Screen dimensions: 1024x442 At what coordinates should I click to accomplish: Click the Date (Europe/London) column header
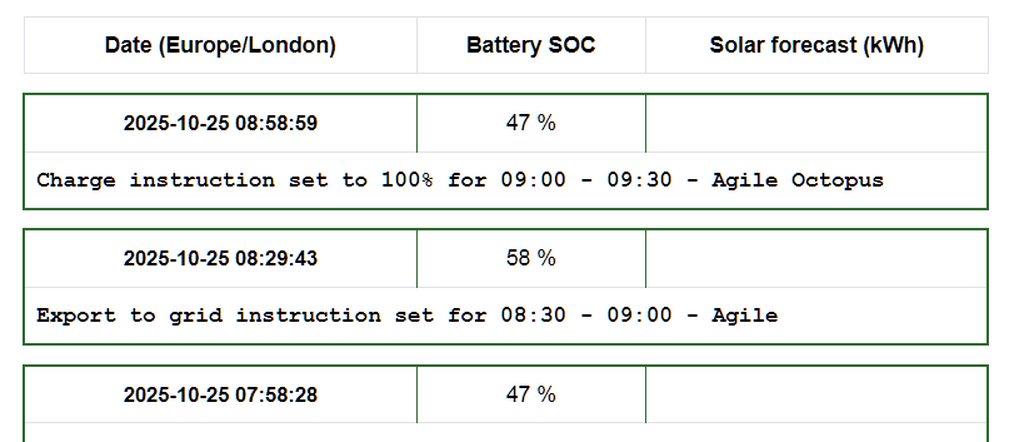[x=220, y=45]
